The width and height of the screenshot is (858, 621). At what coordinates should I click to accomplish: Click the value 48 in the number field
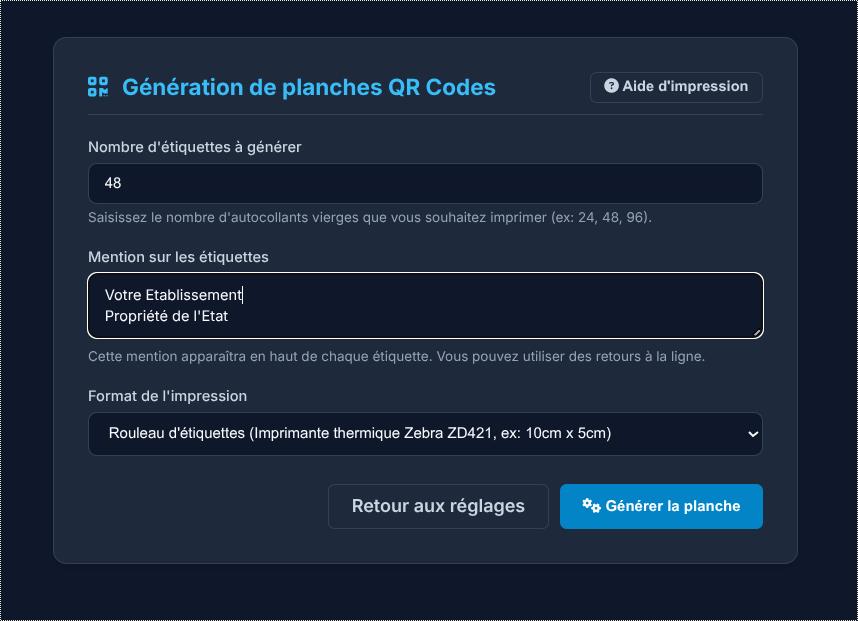click(113, 183)
